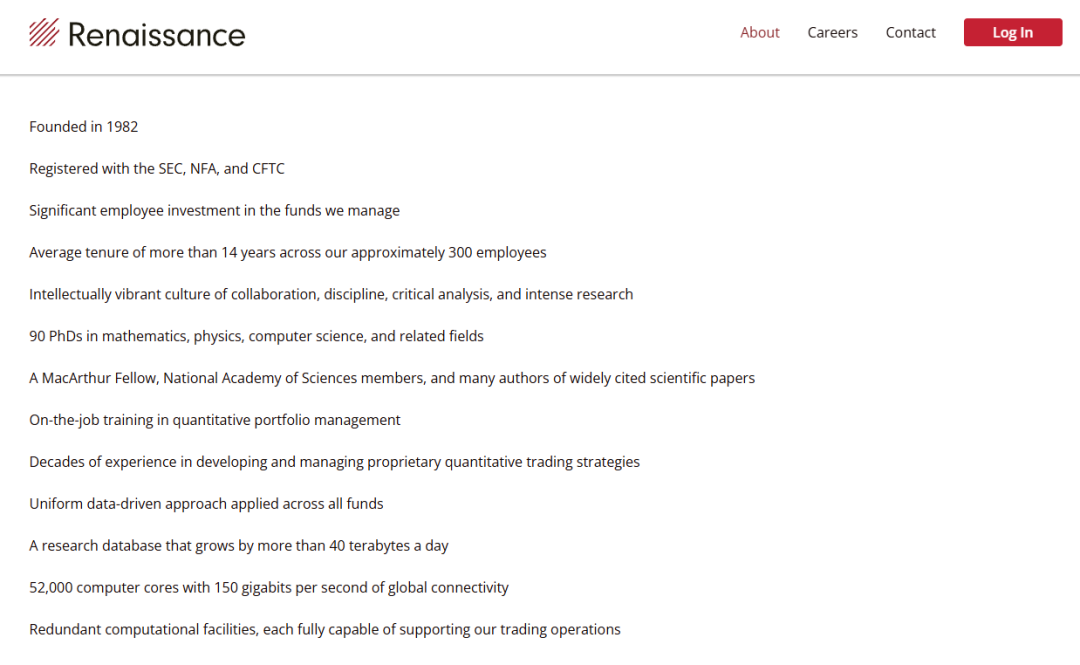Click the Renaissance logo
The height and width of the screenshot is (665, 1080).
[136, 33]
